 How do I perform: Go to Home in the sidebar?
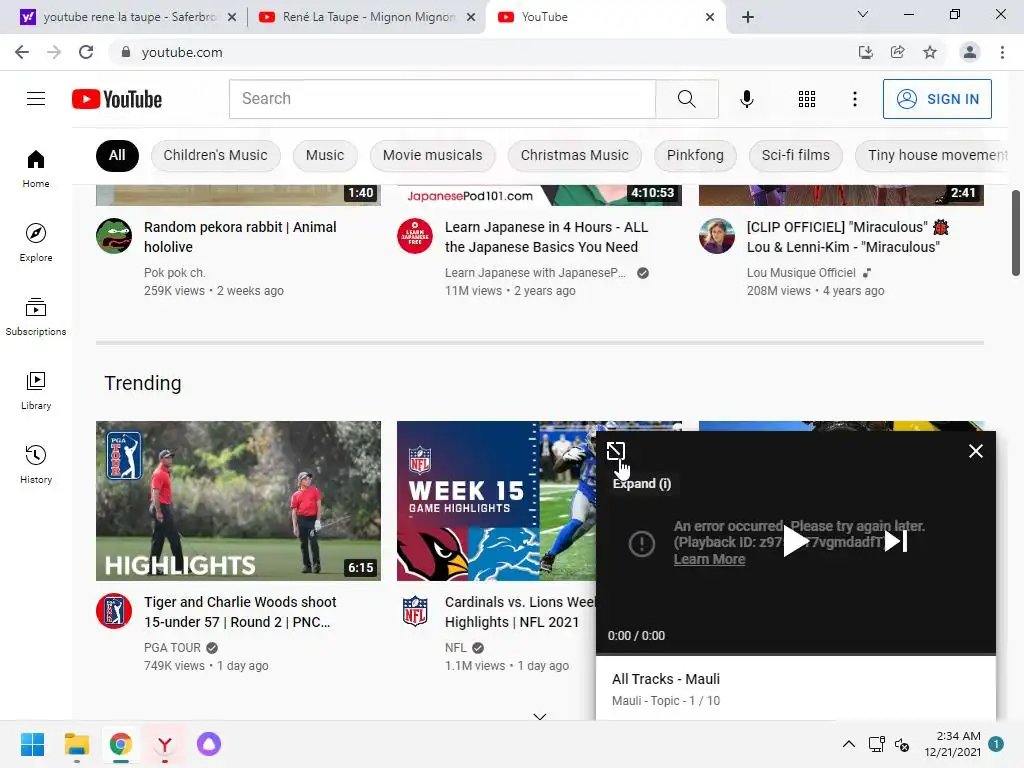point(36,168)
